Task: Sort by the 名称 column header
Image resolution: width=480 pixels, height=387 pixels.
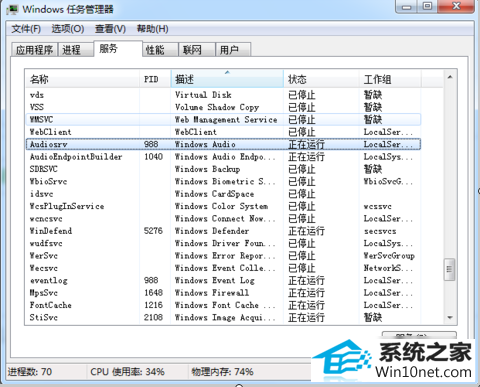Action: point(82,79)
